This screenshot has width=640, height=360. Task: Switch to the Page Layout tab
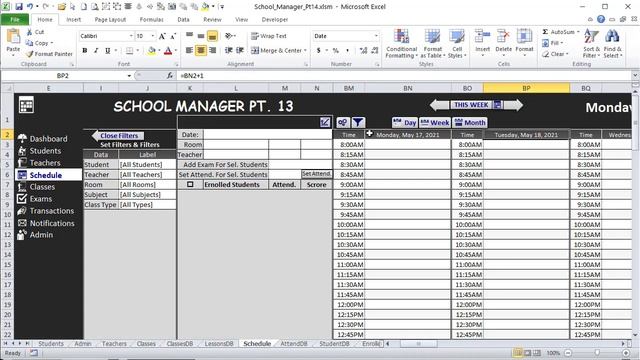pos(110,20)
